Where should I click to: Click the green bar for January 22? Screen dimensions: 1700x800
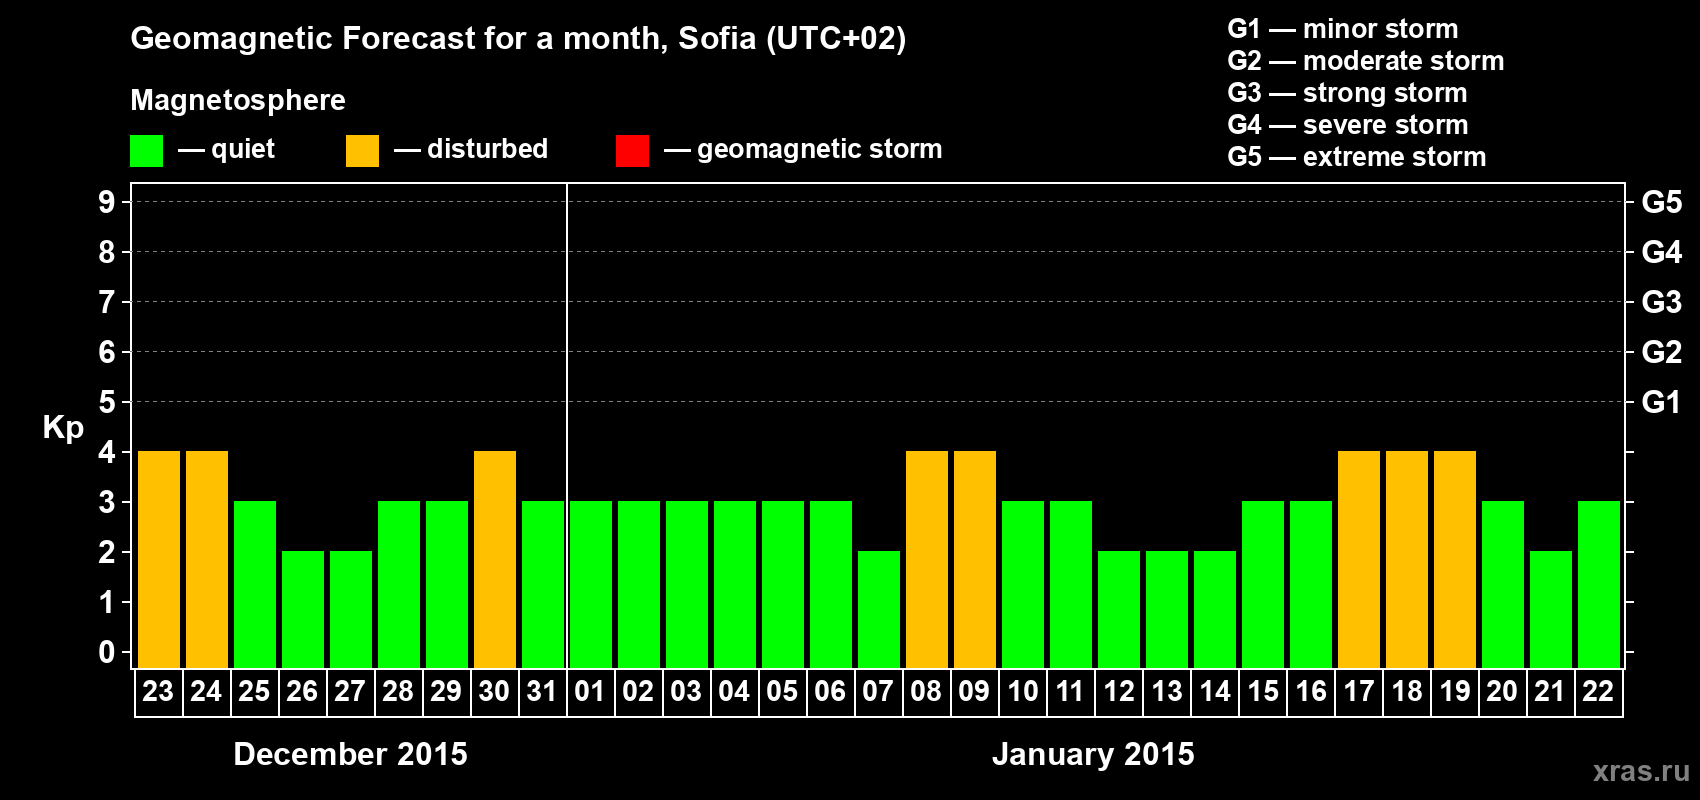1599,584
